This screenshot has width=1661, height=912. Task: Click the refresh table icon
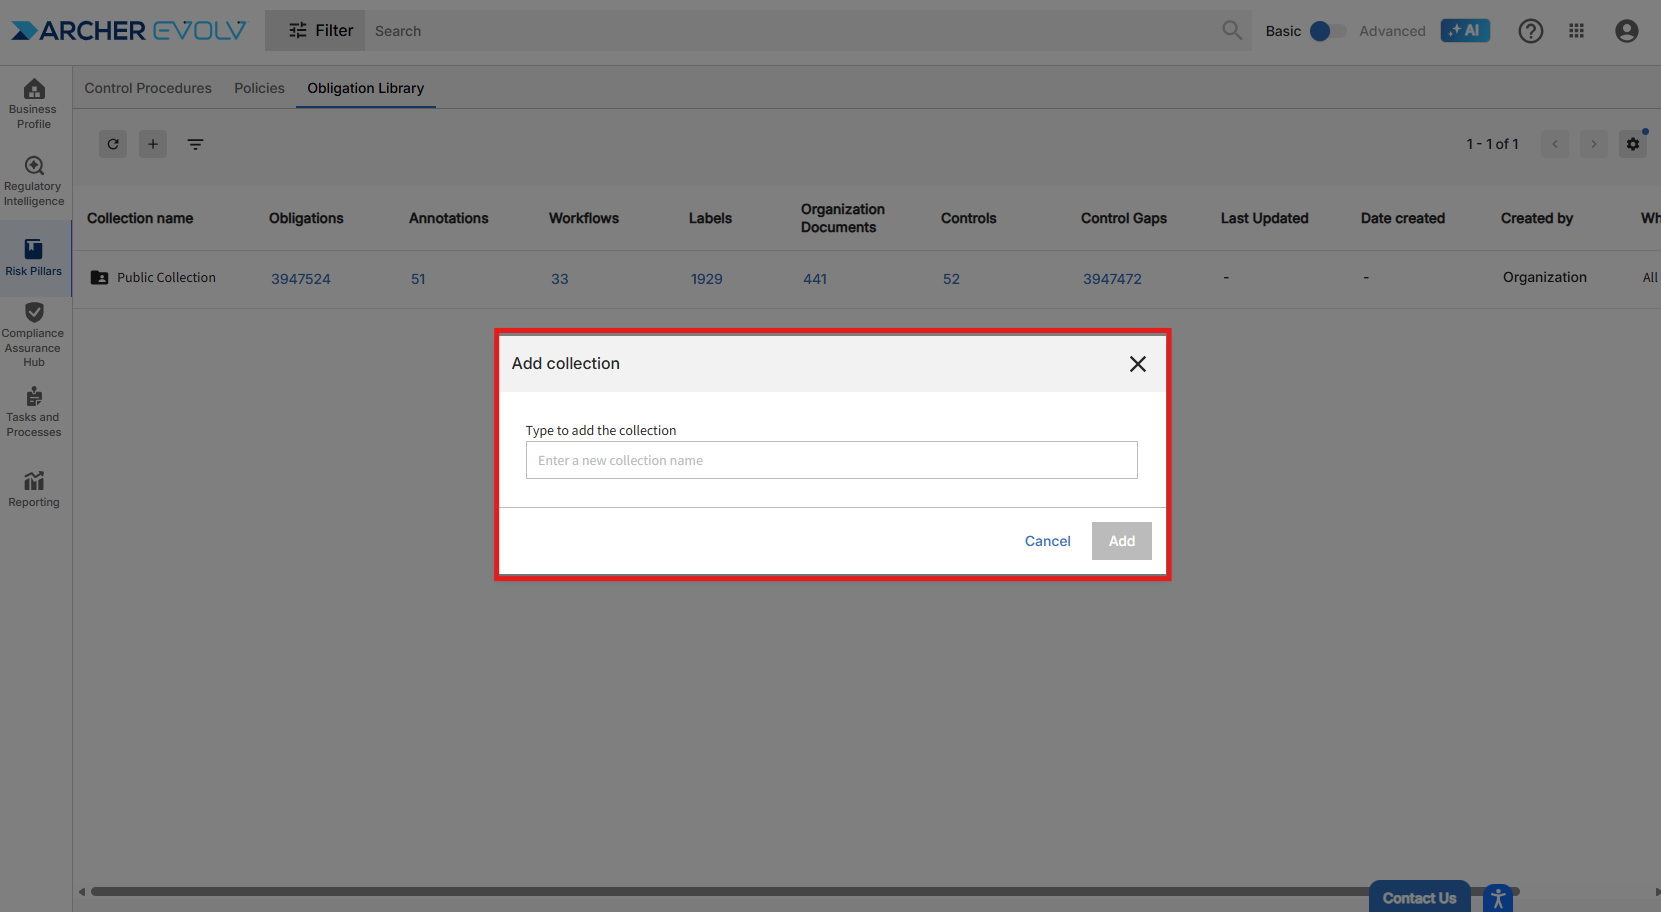(113, 144)
